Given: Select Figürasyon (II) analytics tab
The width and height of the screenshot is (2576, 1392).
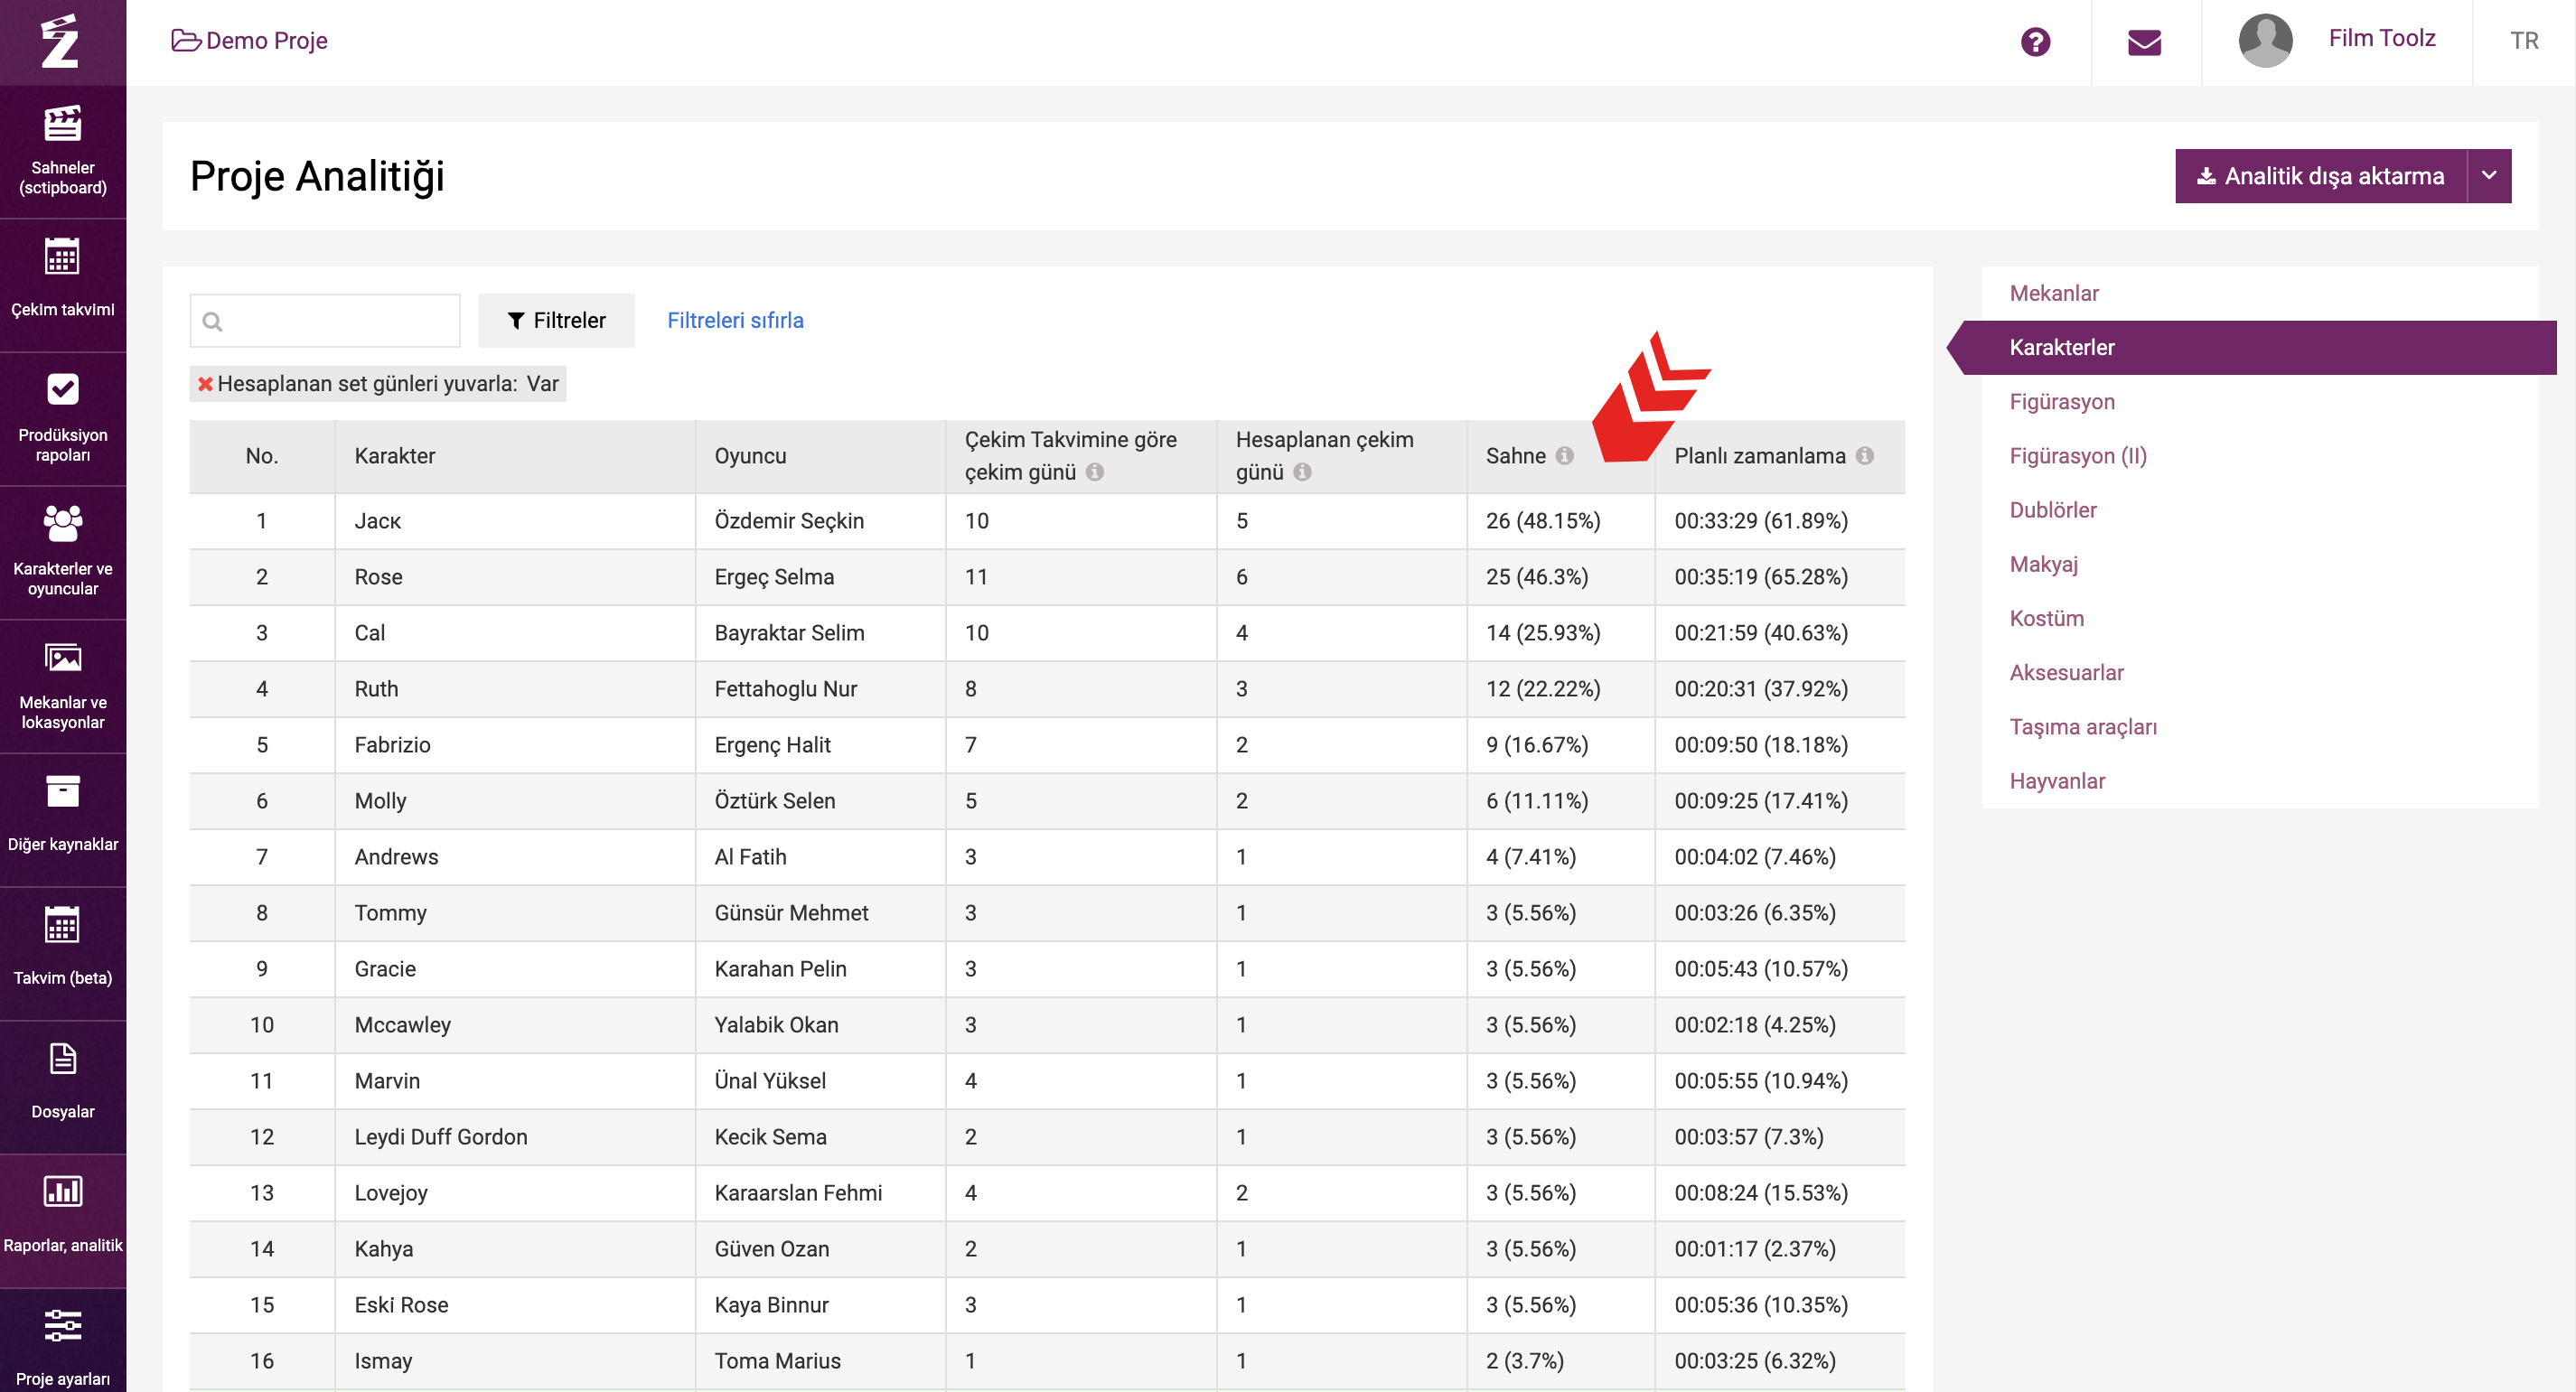Looking at the screenshot, I should (2078, 456).
